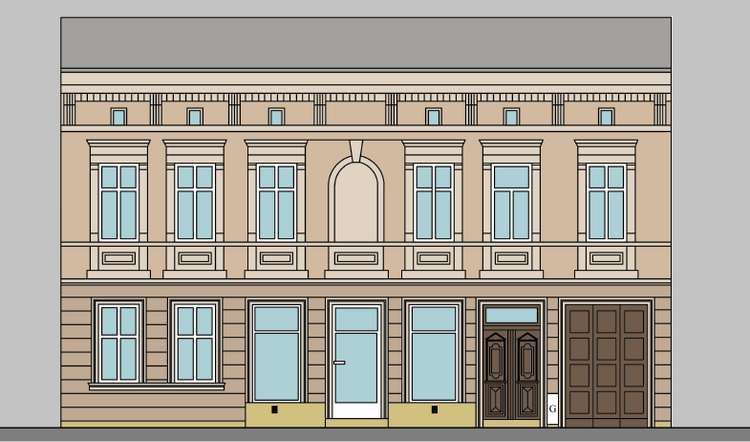Select the keystone above the arched niche
Screen dimensions: 750x442
click(356, 151)
